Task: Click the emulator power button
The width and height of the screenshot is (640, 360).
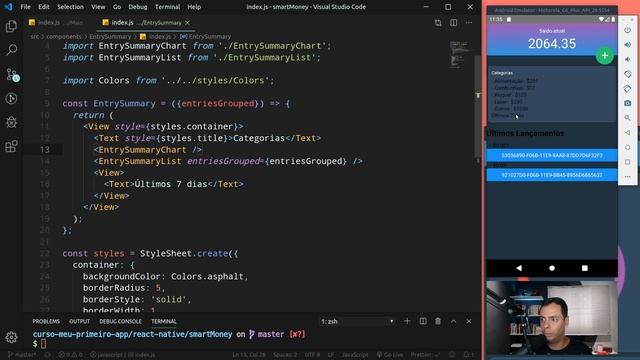Action: tap(628, 30)
